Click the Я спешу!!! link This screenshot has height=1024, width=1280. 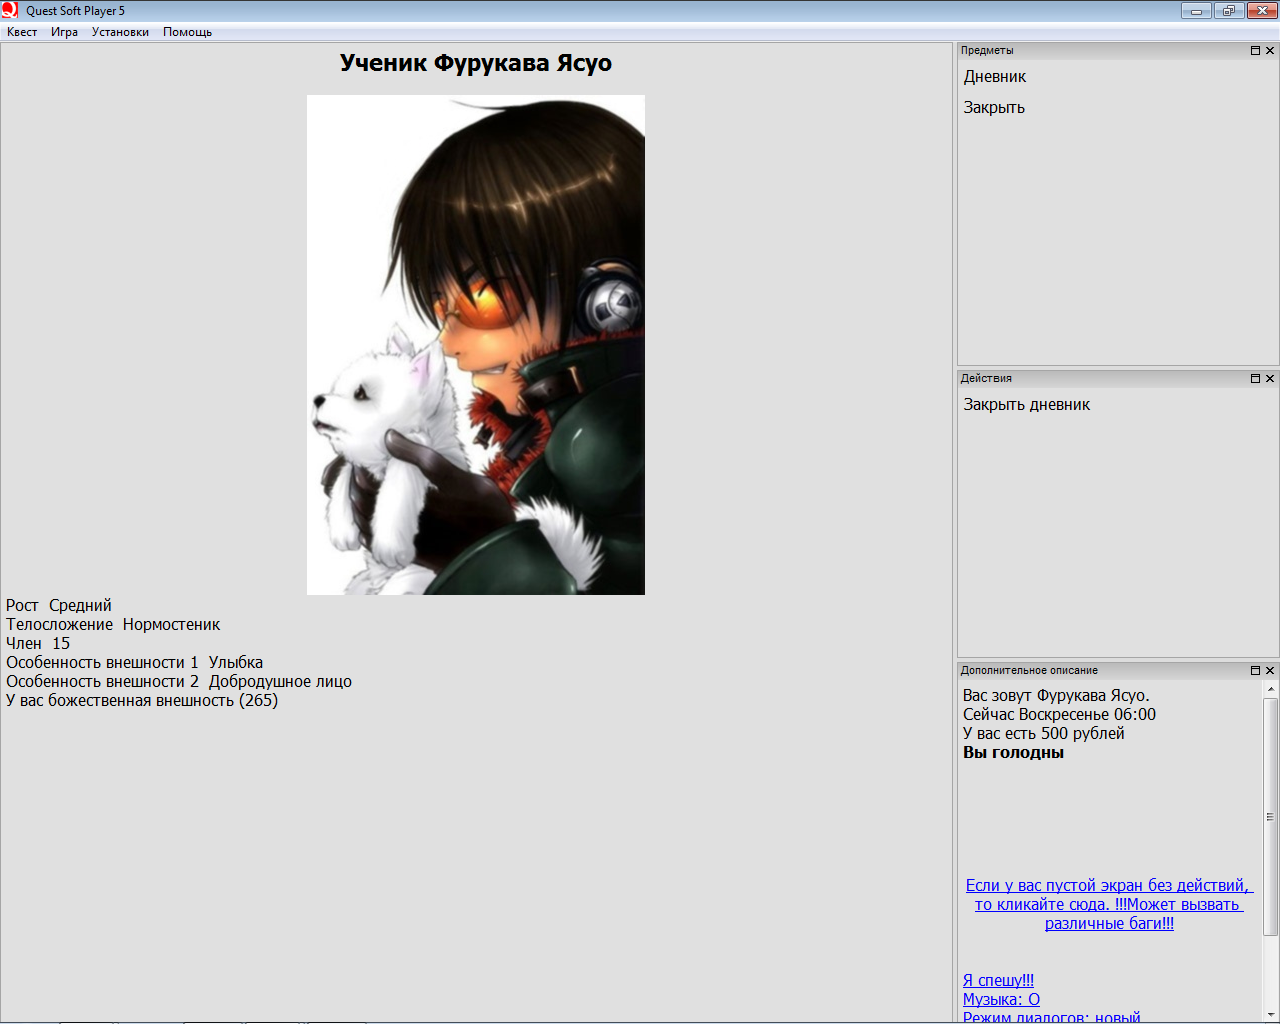point(998,980)
